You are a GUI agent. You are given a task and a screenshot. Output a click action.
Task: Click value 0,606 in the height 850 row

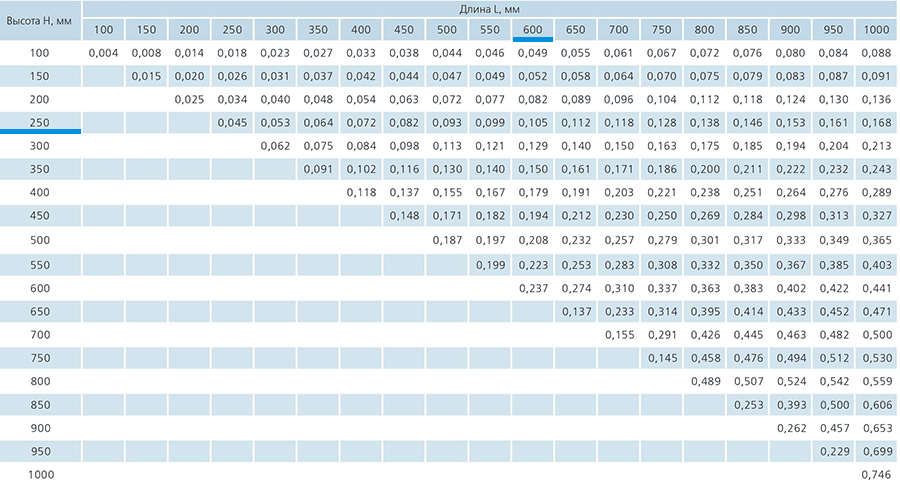click(876, 405)
